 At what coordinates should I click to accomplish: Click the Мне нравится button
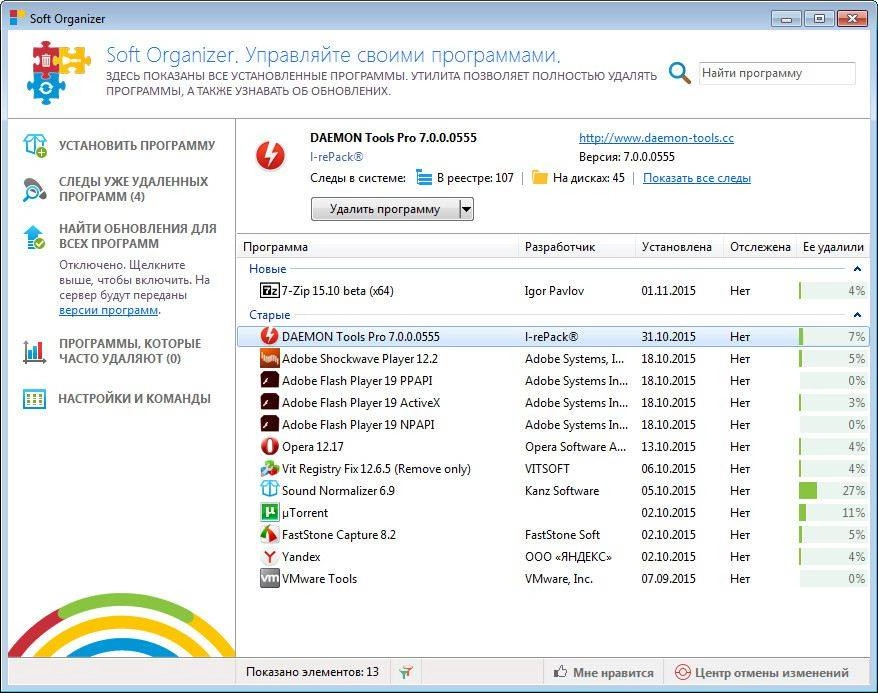[x=604, y=672]
